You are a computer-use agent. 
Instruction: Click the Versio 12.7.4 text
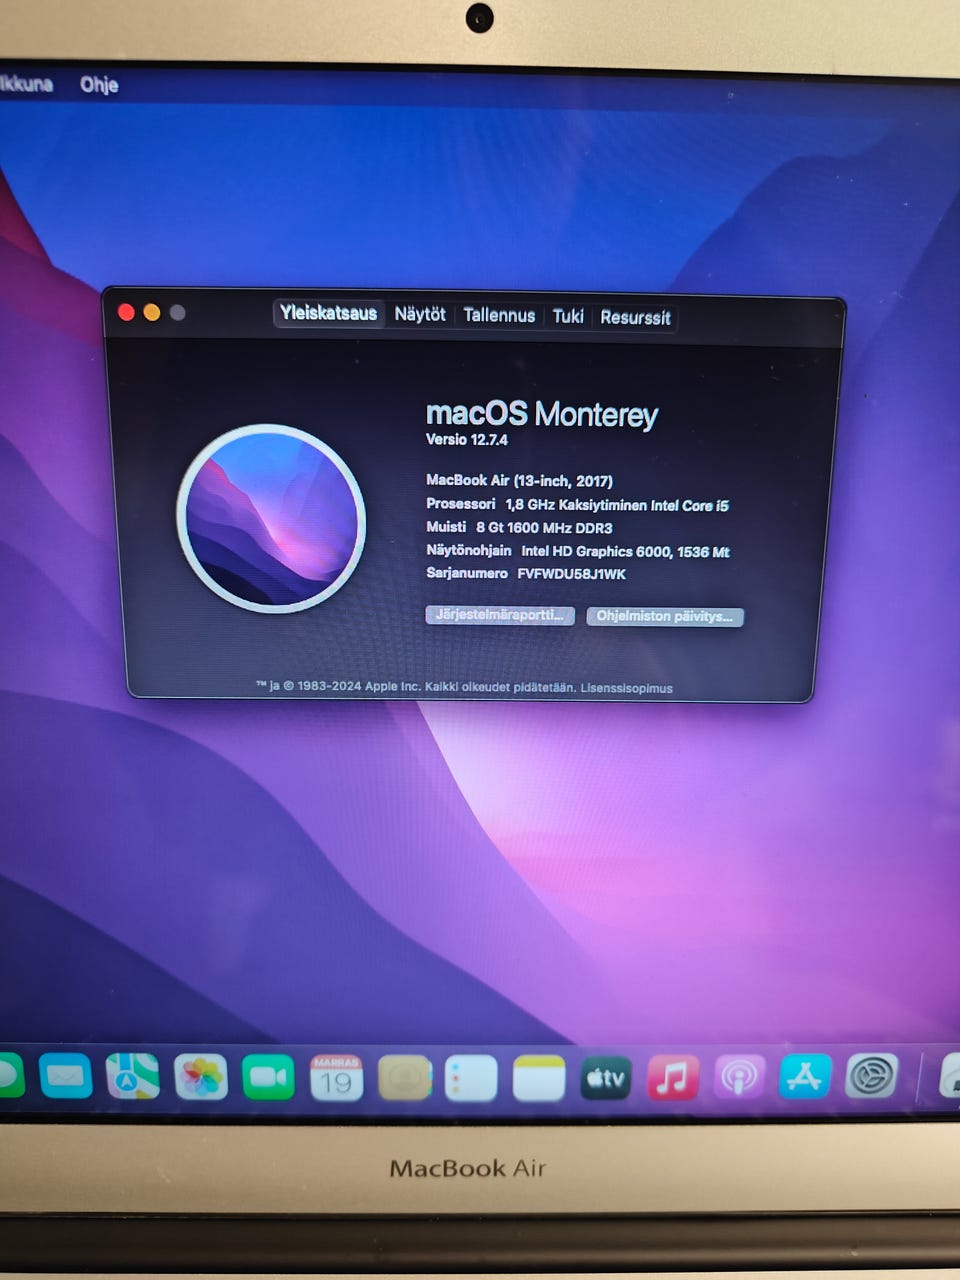pyautogui.click(x=467, y=439)
